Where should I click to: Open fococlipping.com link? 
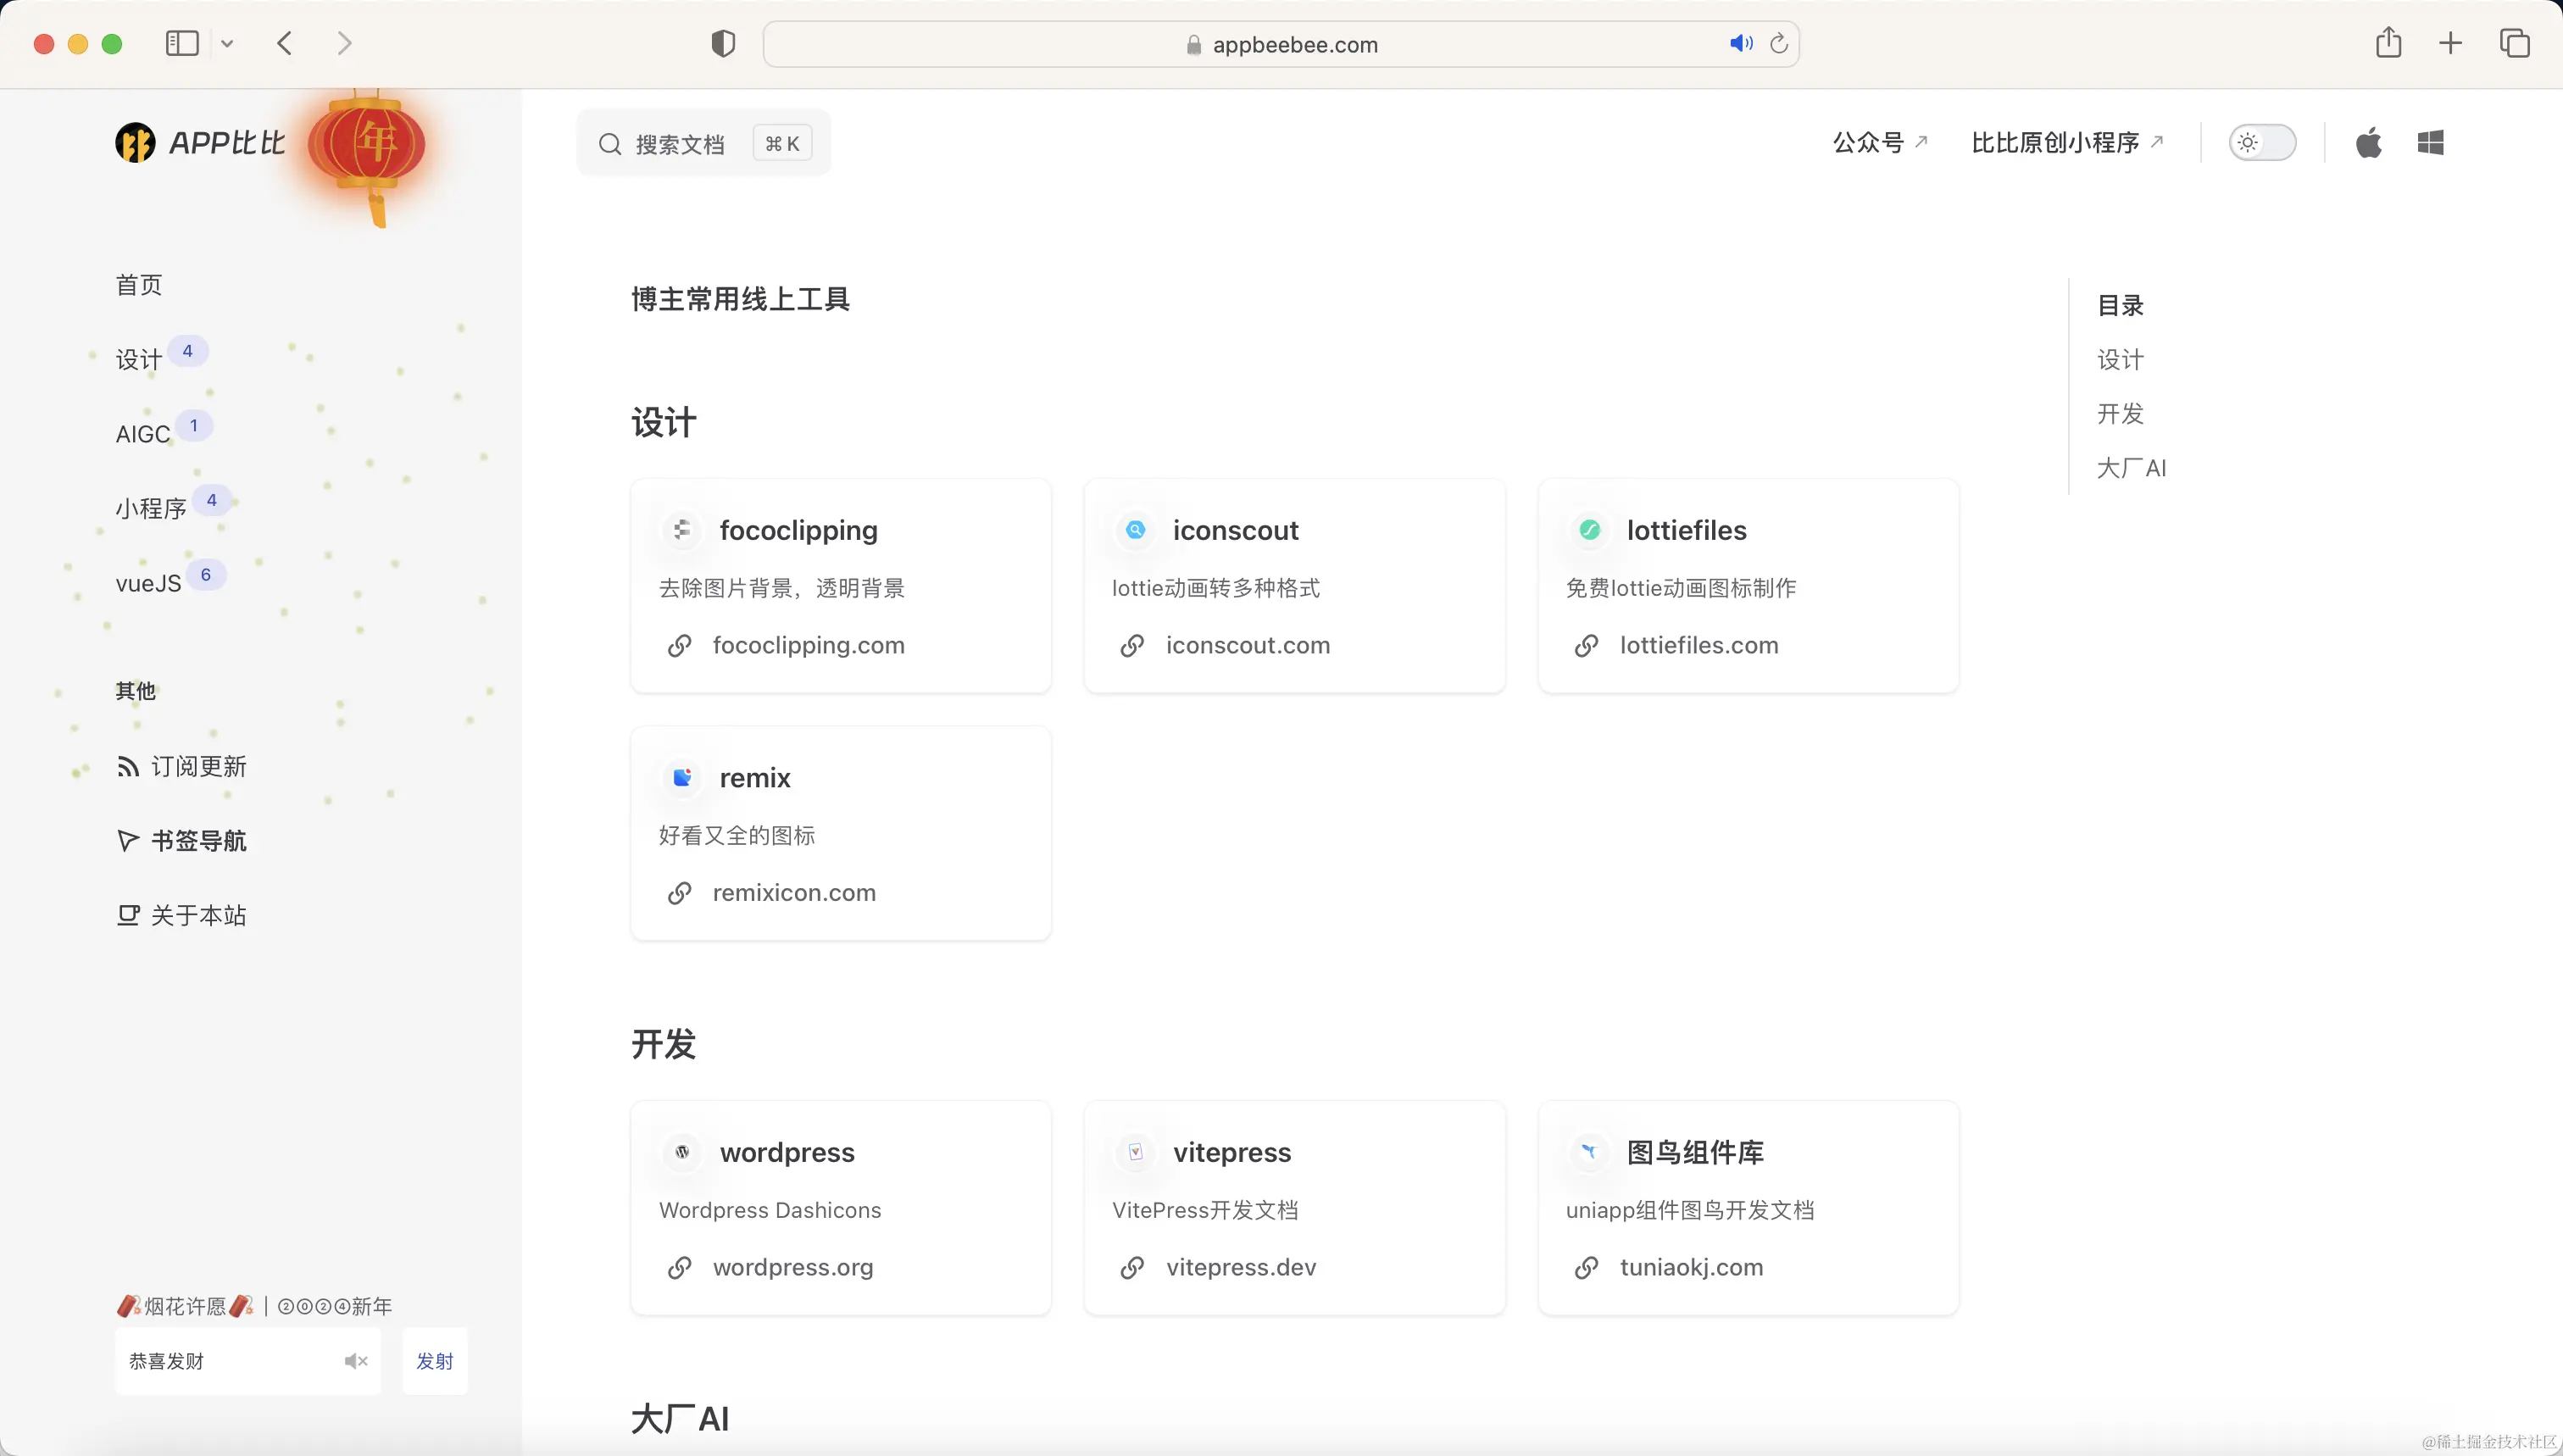pos(808,646)
